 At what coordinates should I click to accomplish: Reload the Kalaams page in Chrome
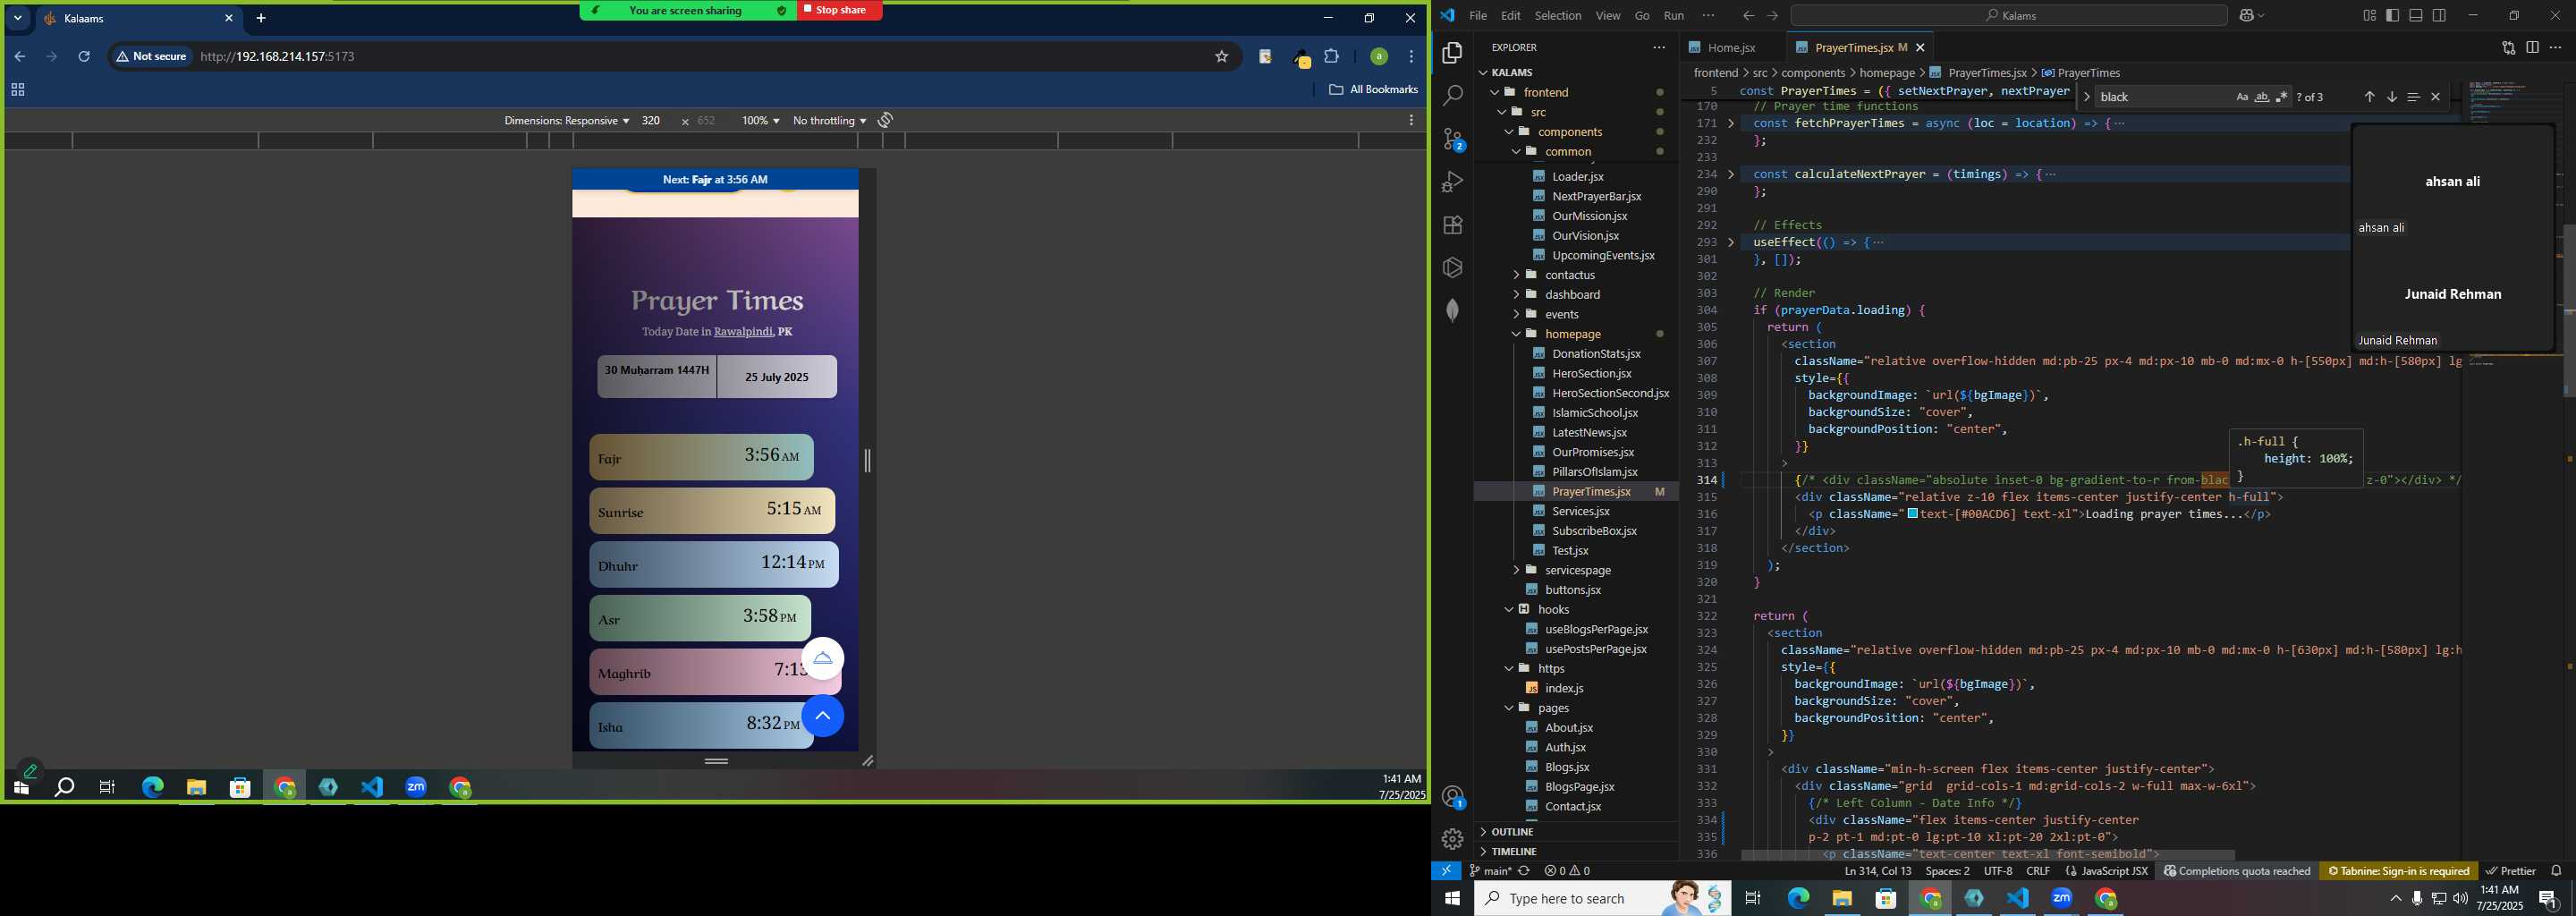click(84, 57)
